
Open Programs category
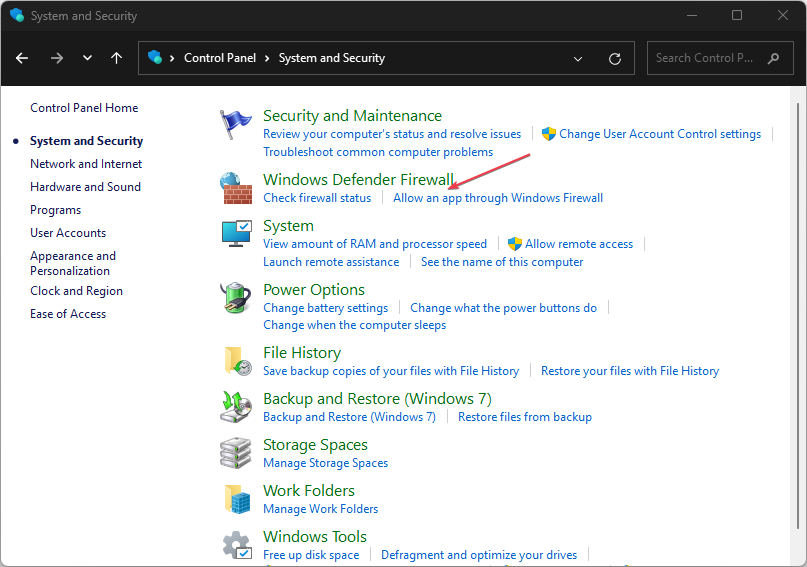click(56, 210)
